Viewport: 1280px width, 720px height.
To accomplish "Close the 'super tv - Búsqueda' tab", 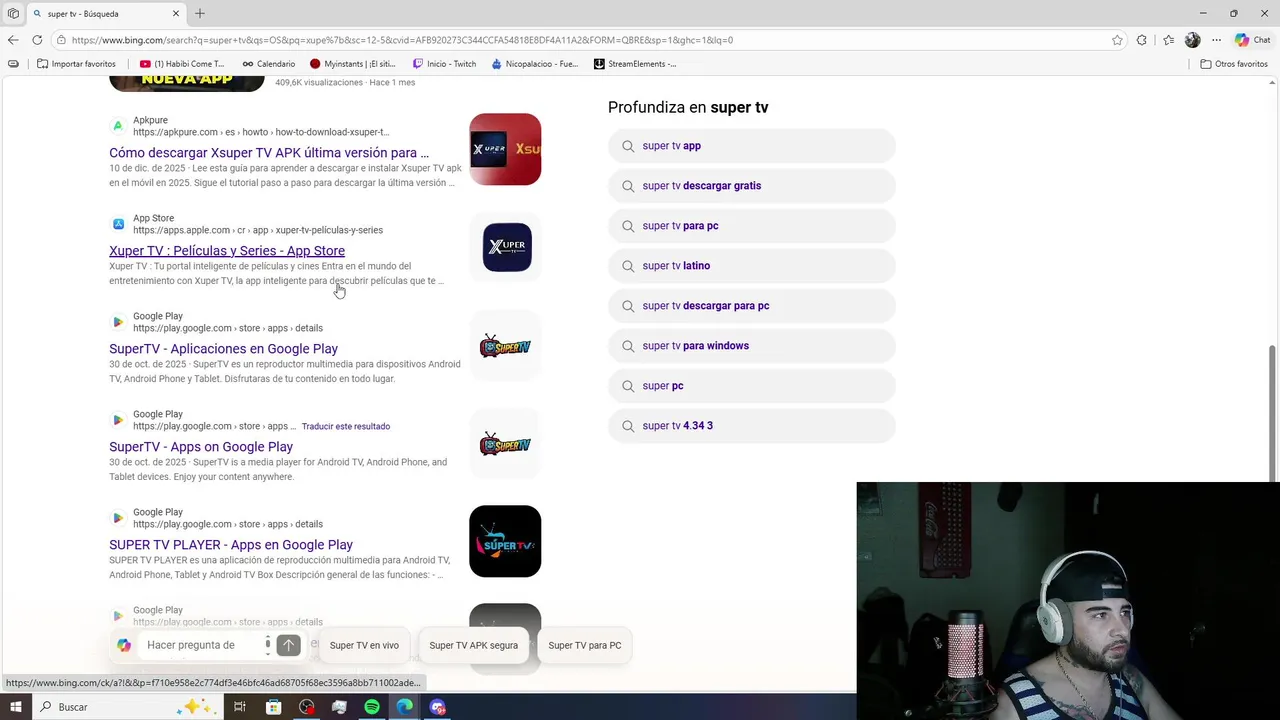I will pos(176,13).
